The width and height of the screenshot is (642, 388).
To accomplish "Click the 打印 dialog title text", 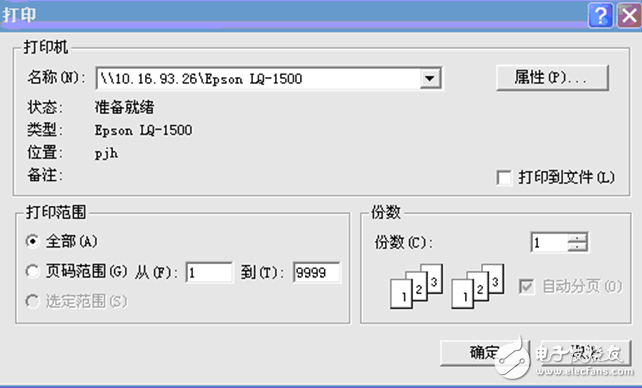I will [x=19, y=15].
